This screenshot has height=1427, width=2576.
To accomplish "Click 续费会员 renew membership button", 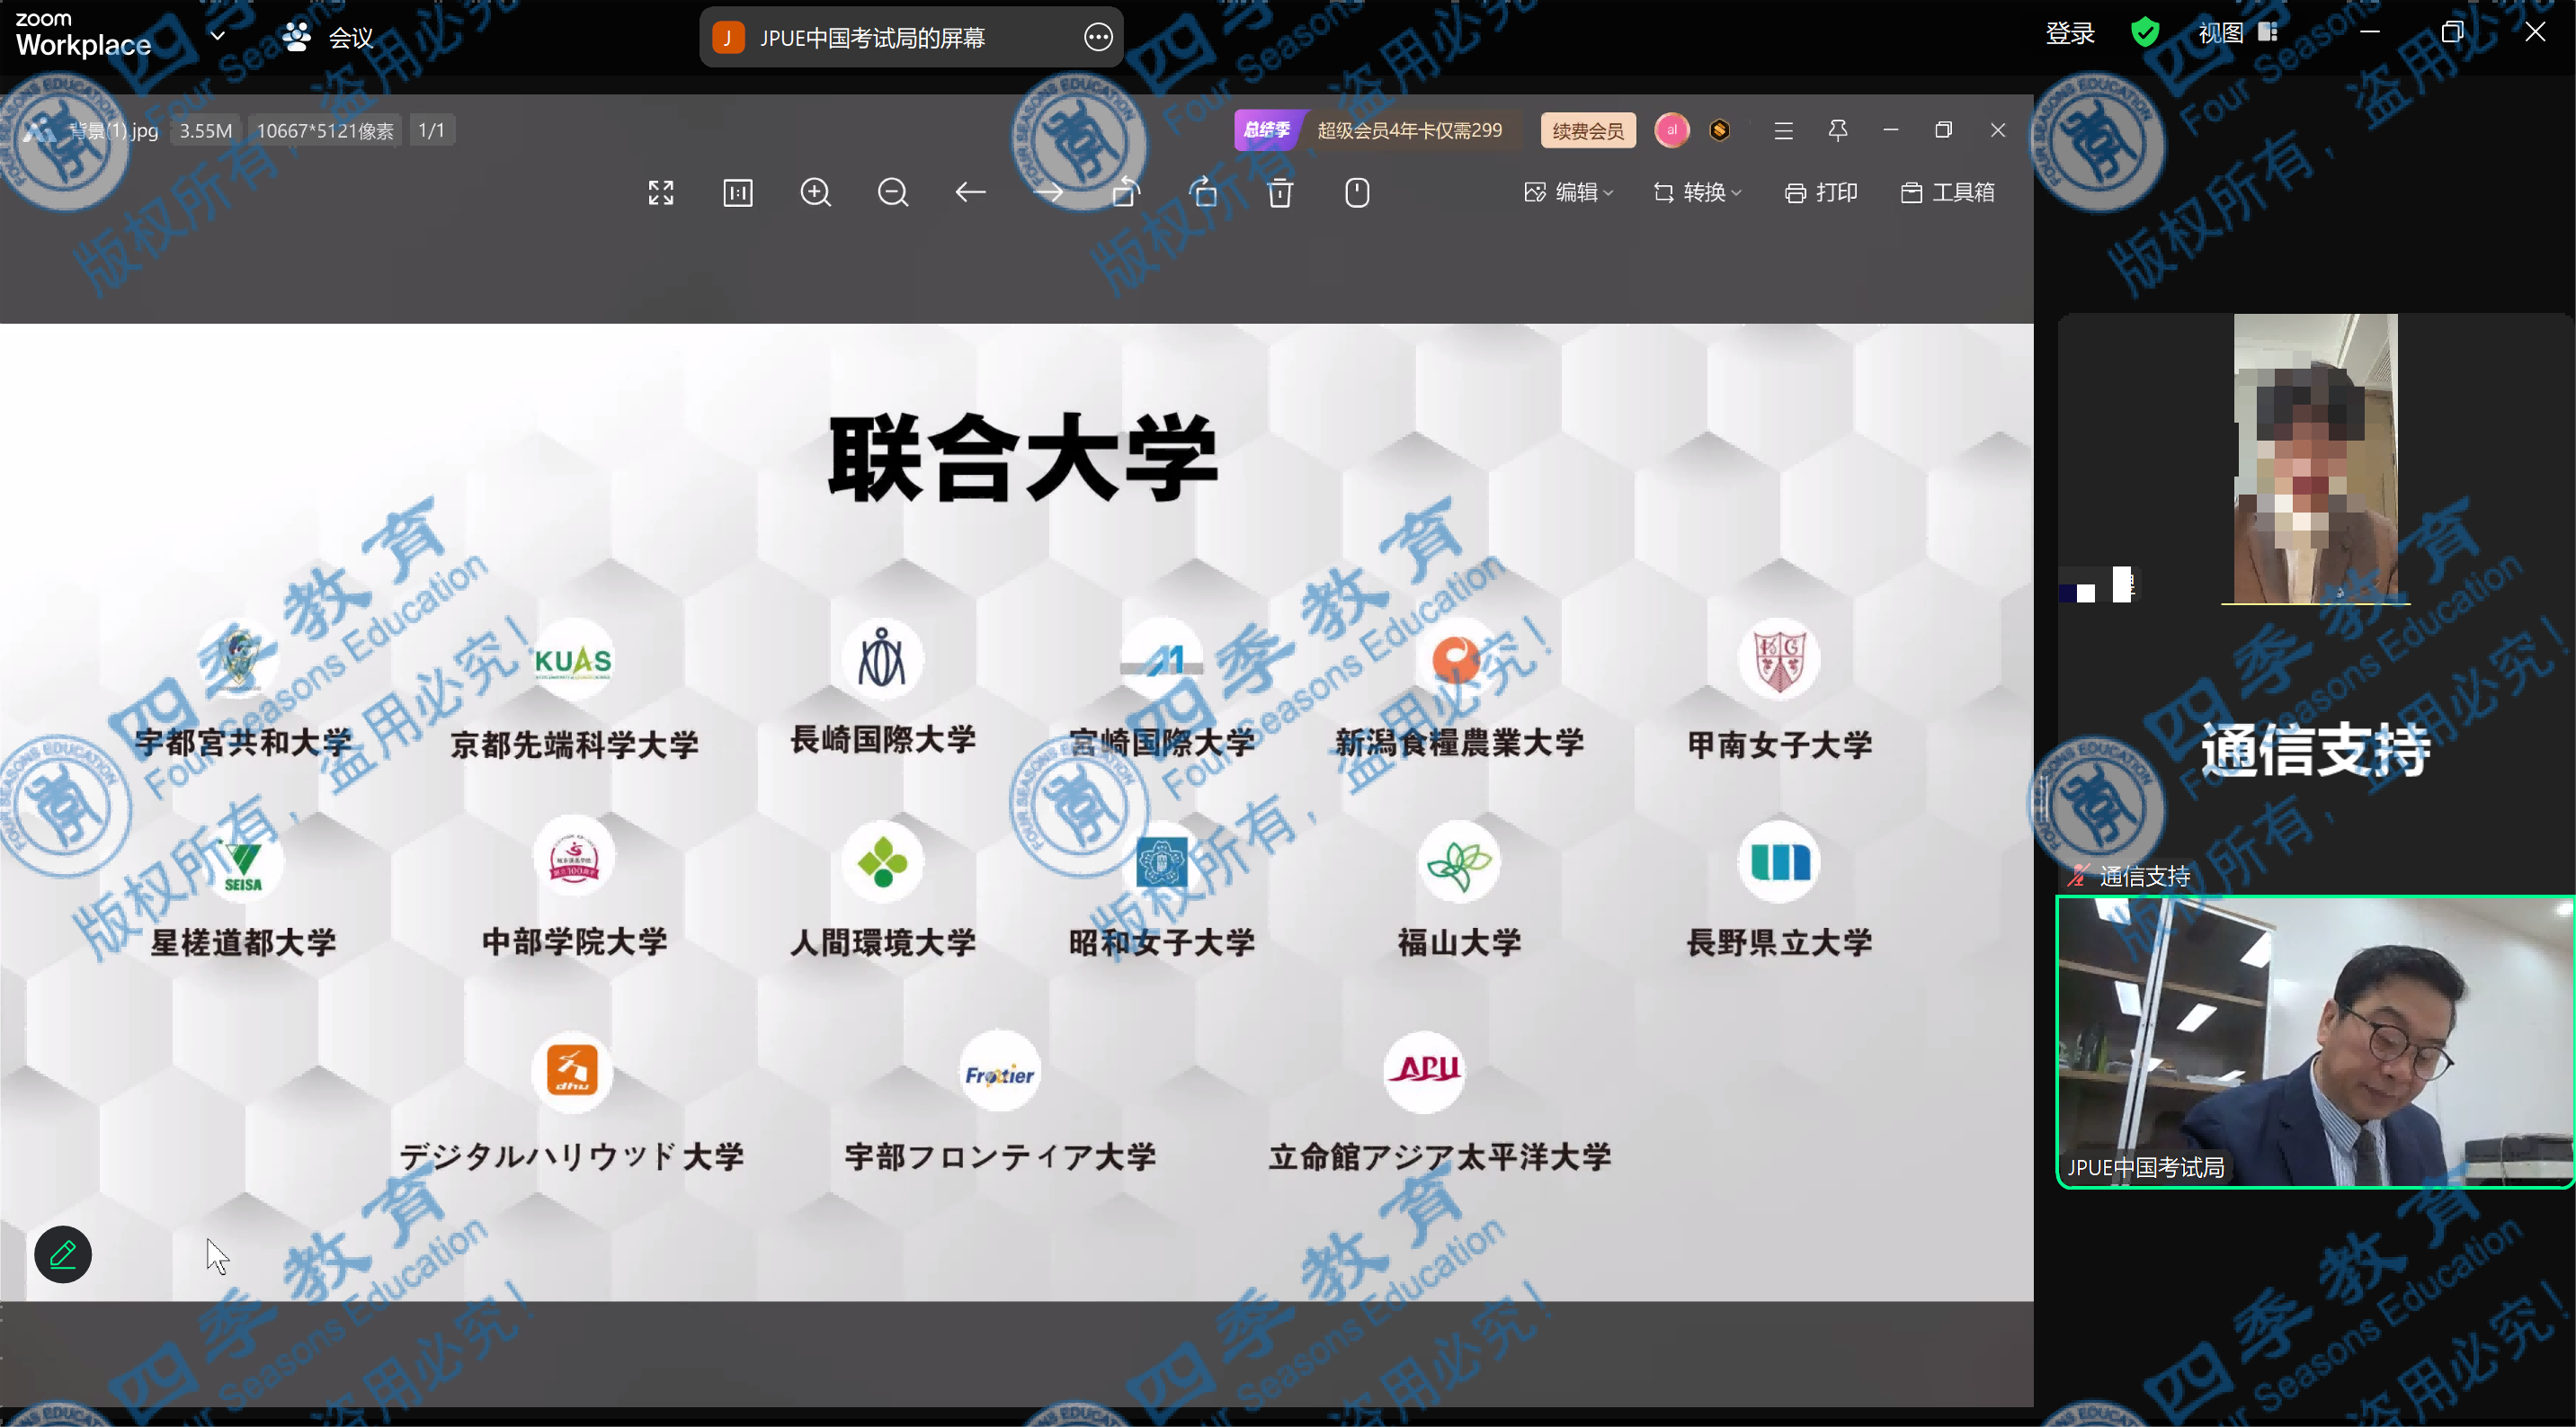I will tap(1588, 130).
